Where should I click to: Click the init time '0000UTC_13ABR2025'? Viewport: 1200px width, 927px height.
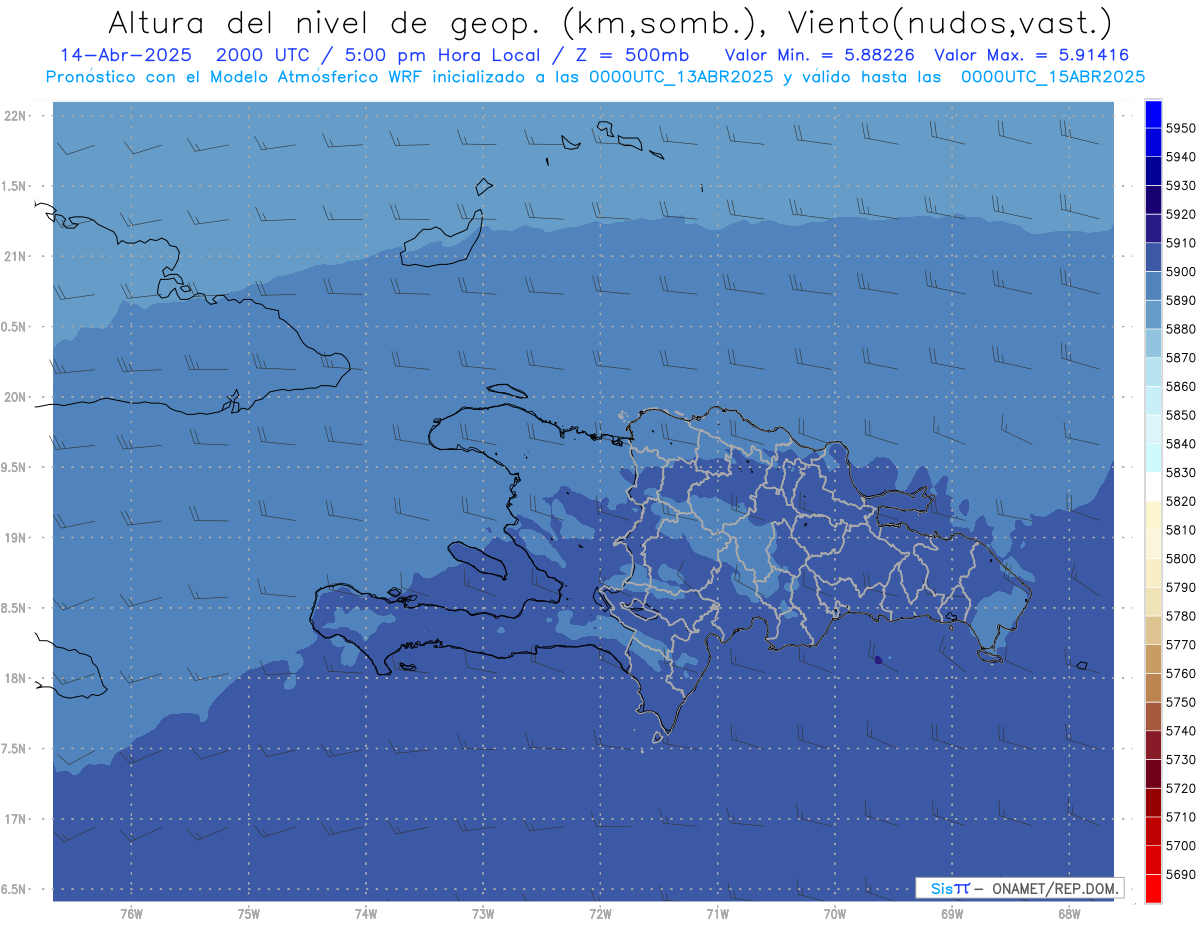click(x=680, y=76)
